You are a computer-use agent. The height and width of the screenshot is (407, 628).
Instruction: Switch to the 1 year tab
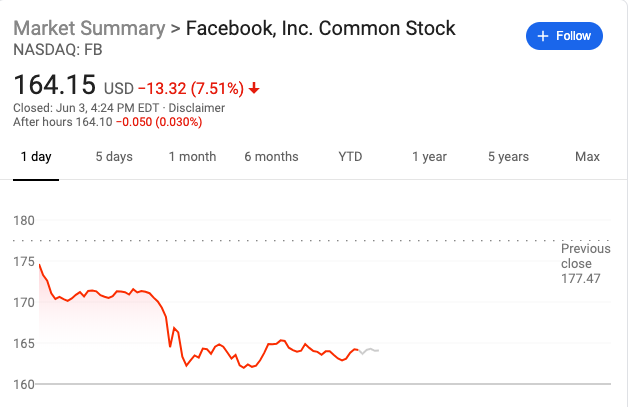click(x=430, y=157)
